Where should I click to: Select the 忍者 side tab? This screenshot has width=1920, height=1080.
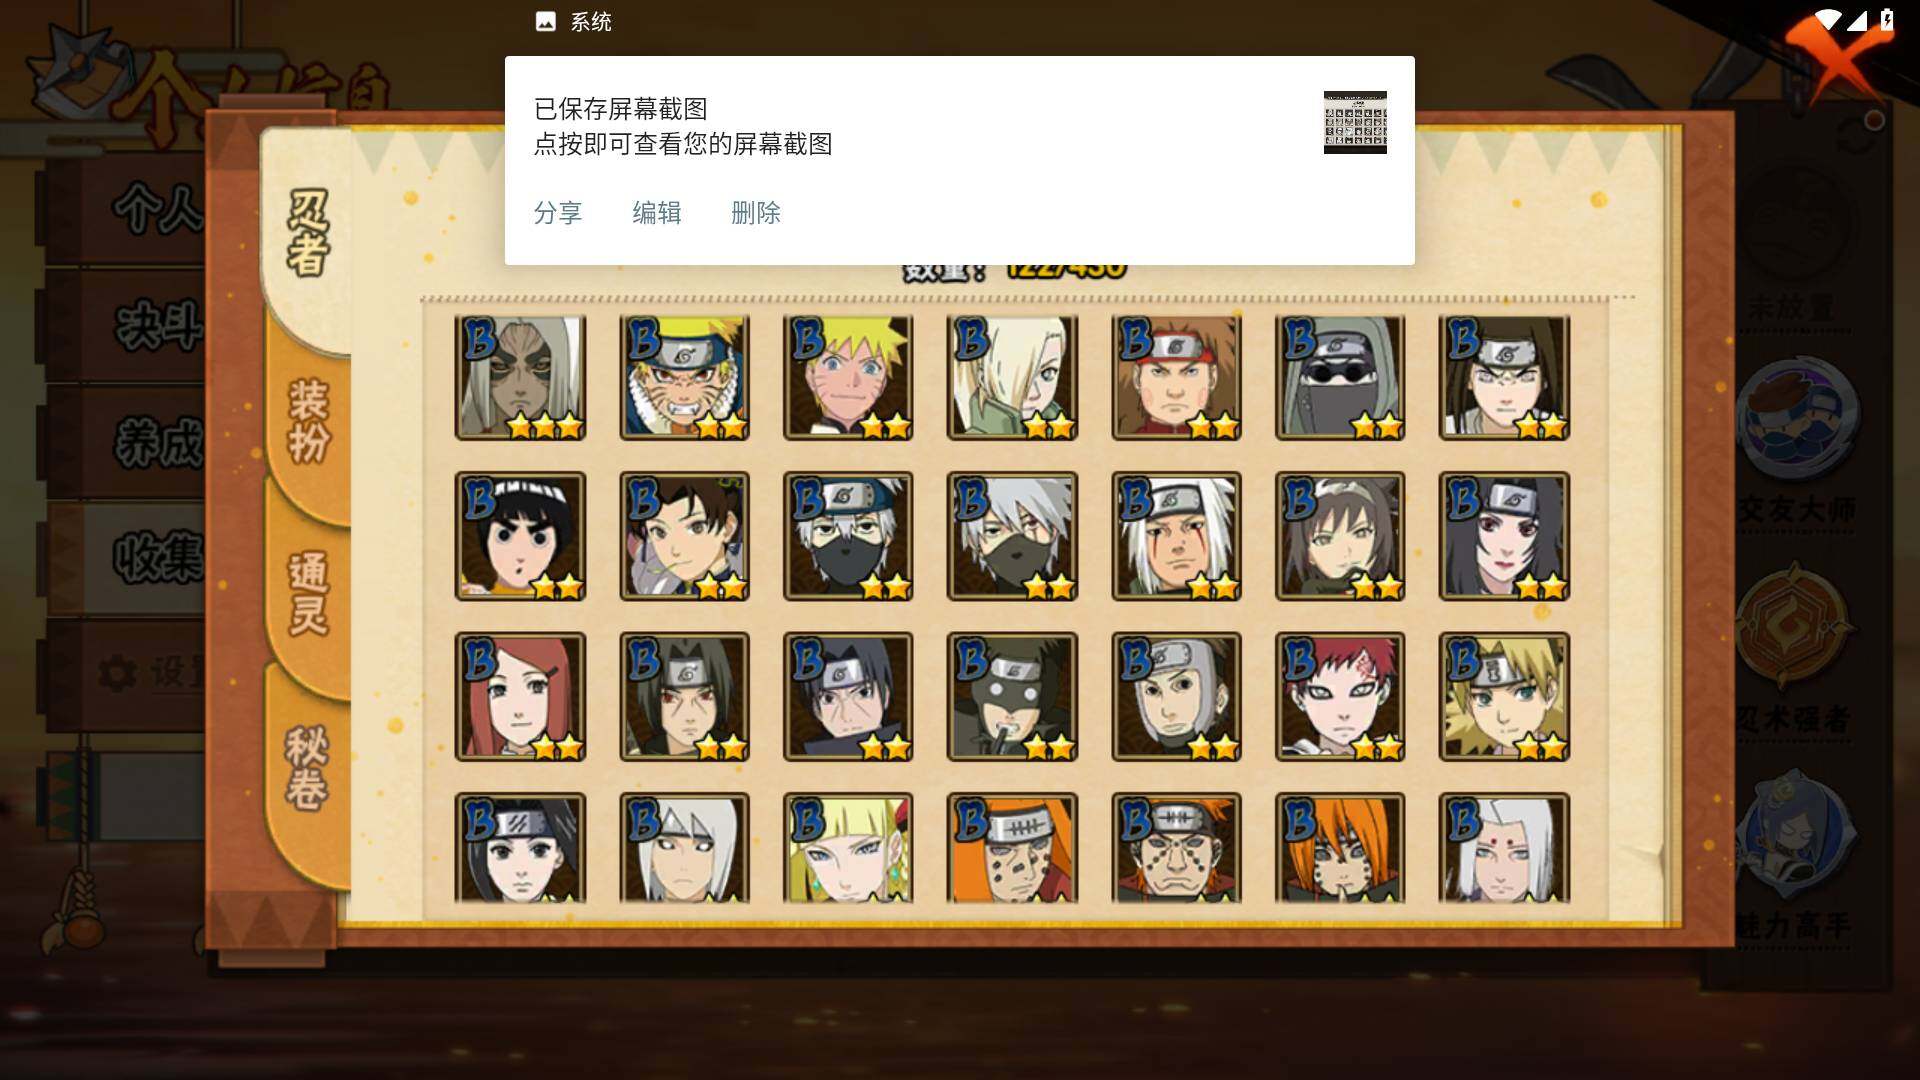[x=306, y=232]
